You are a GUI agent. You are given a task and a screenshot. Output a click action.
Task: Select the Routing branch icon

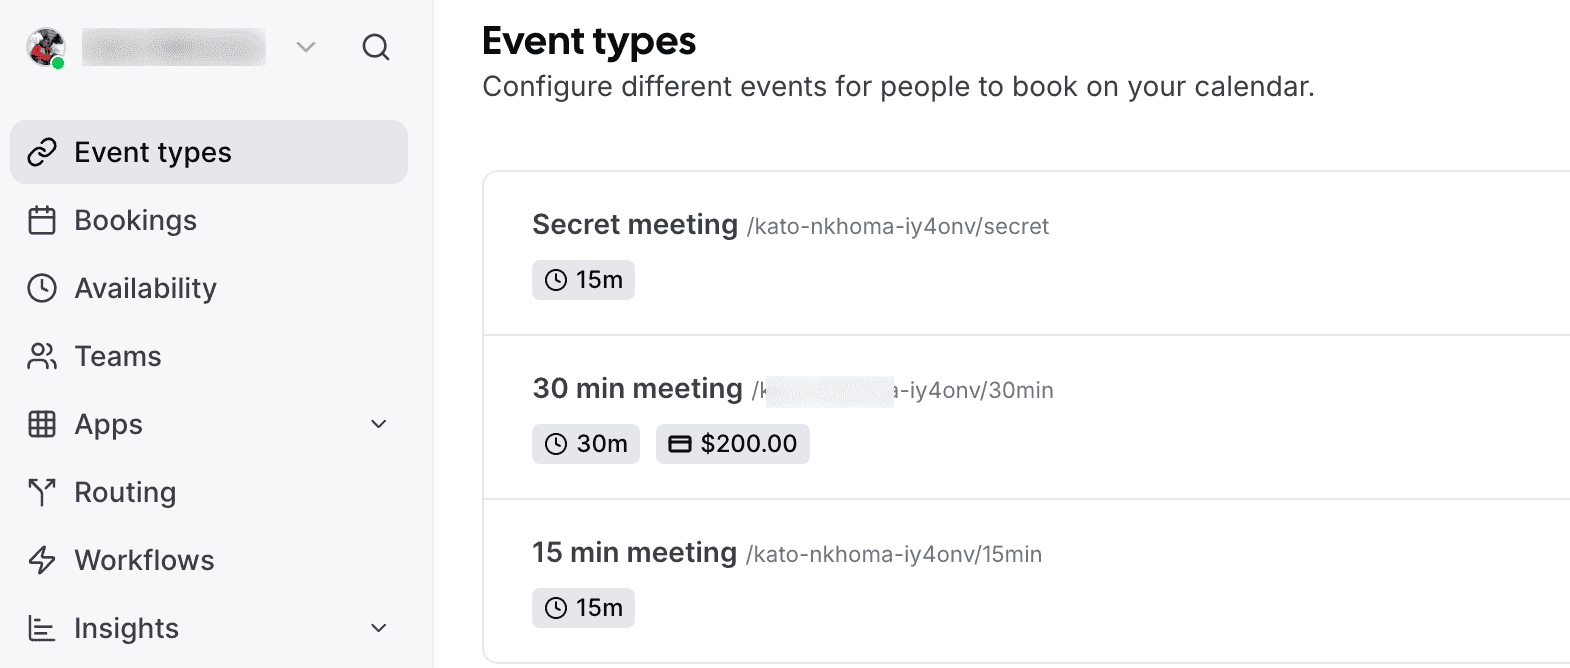point(42,492)
